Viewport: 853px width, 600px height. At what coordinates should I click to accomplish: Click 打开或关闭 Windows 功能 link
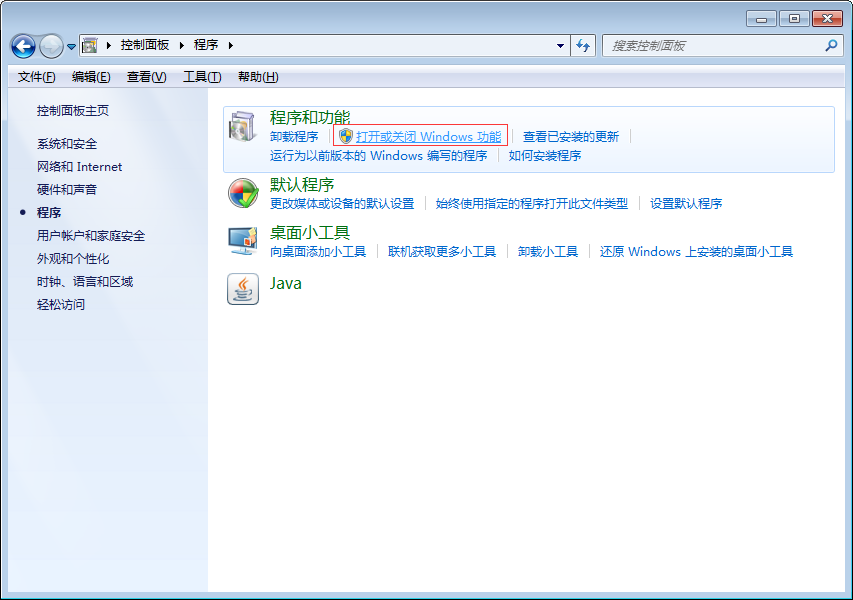point(429,137)
